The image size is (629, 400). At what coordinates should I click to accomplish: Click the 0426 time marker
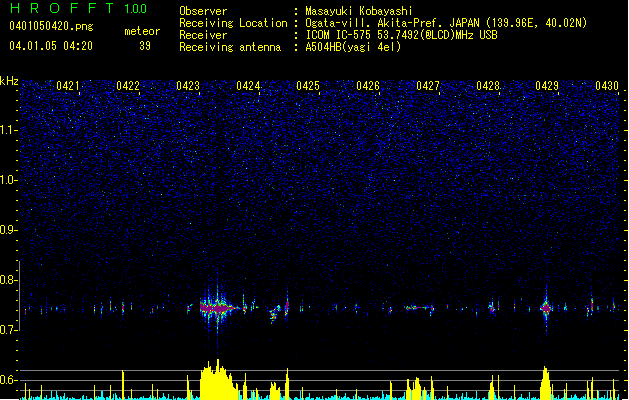point(368,86)
